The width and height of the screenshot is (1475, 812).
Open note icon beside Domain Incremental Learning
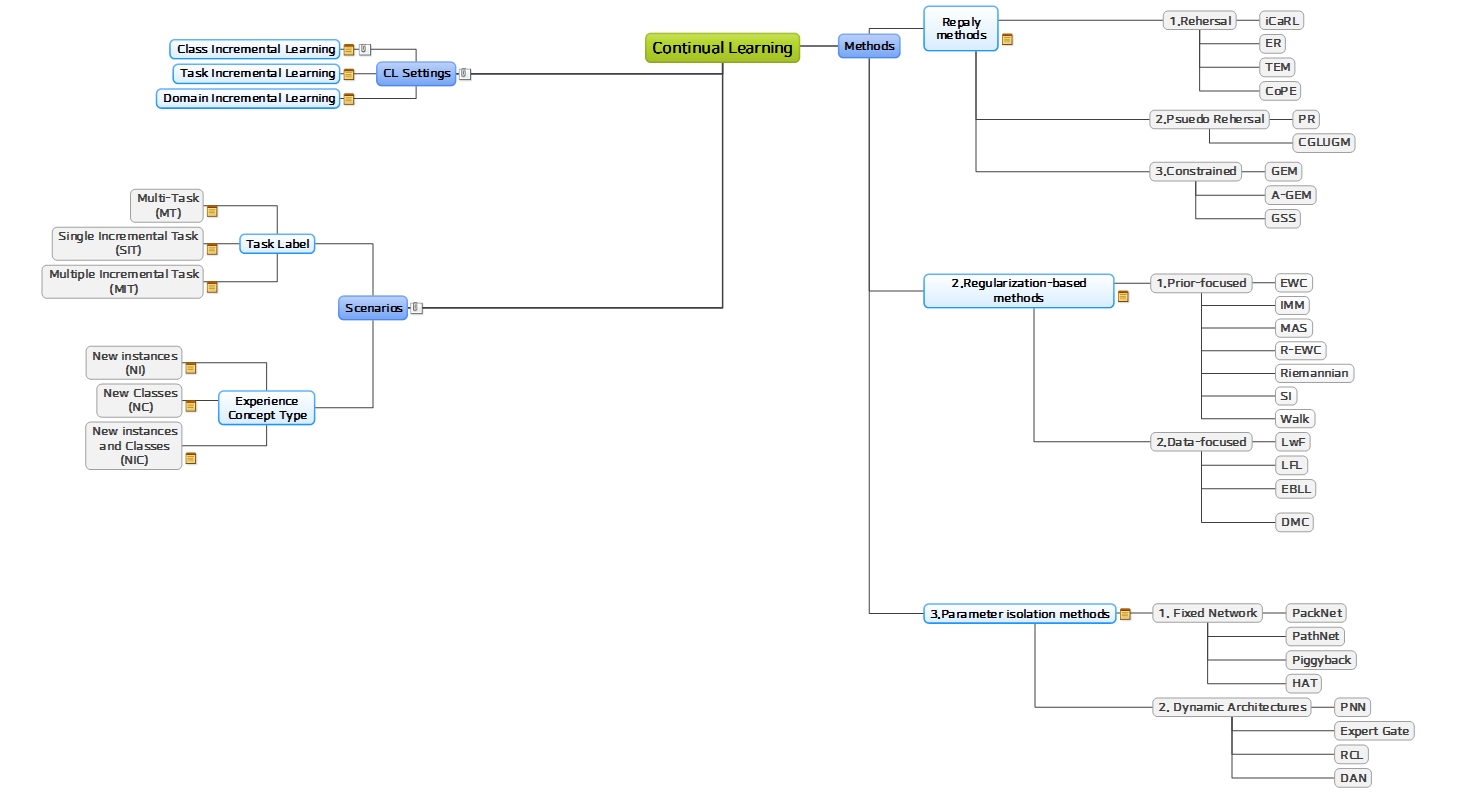click(x=349, y=99)
